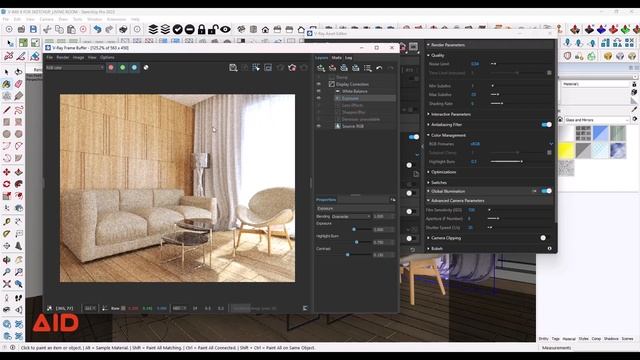Expand the Switches section
Screen dimensions: 640x360
tap(428, 182)
